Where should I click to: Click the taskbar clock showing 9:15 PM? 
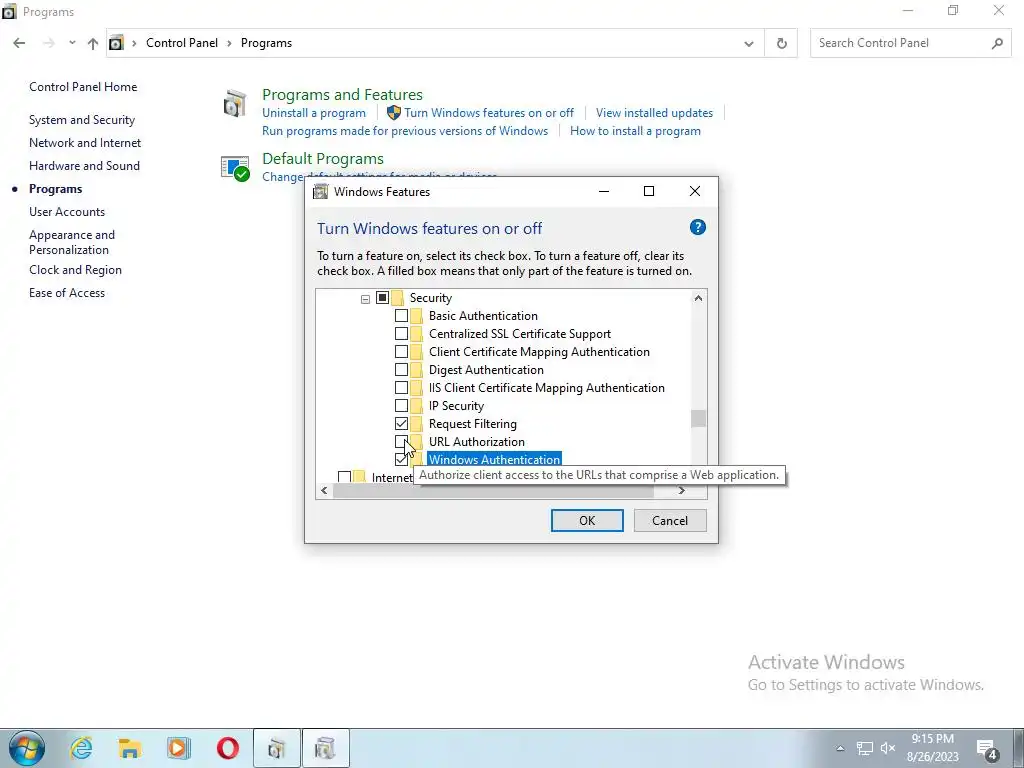933,748
